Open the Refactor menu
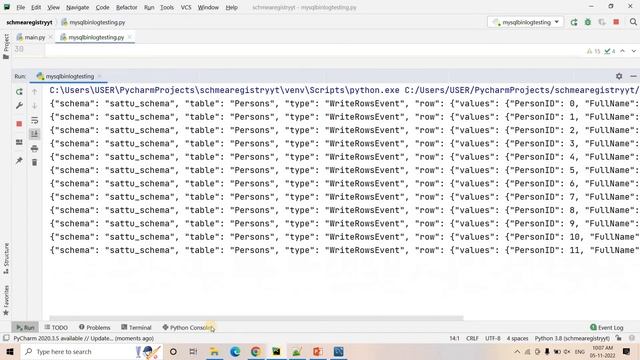640x360 pixels. click(127, 7)
